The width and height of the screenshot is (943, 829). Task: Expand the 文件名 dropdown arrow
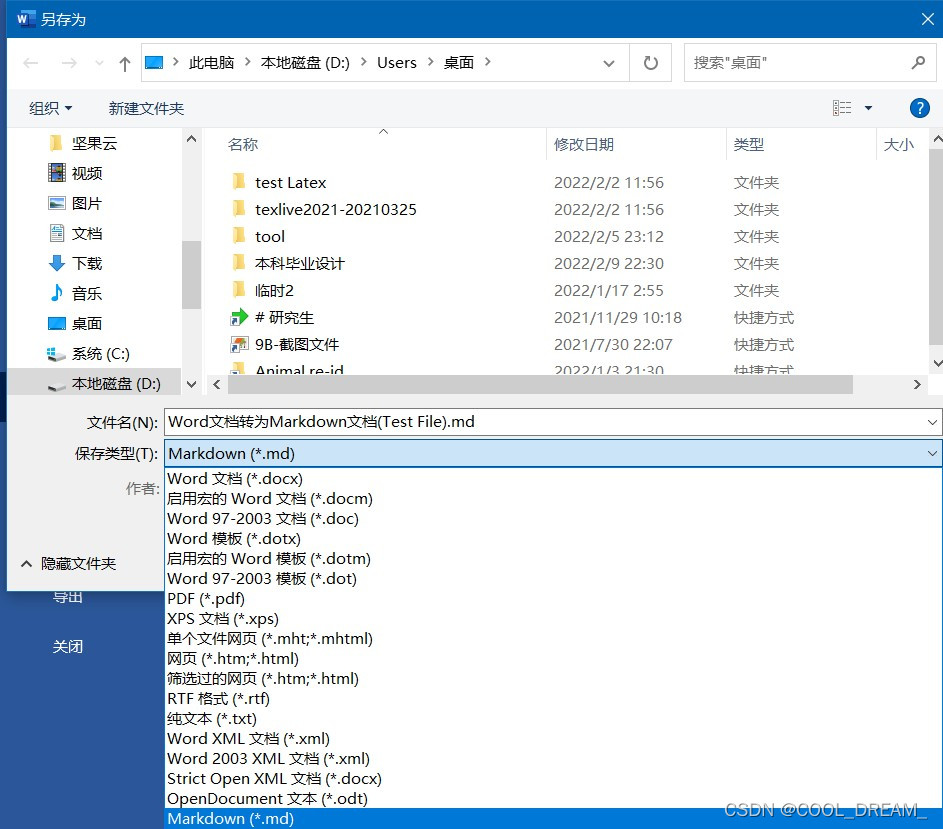click(932, 422)
